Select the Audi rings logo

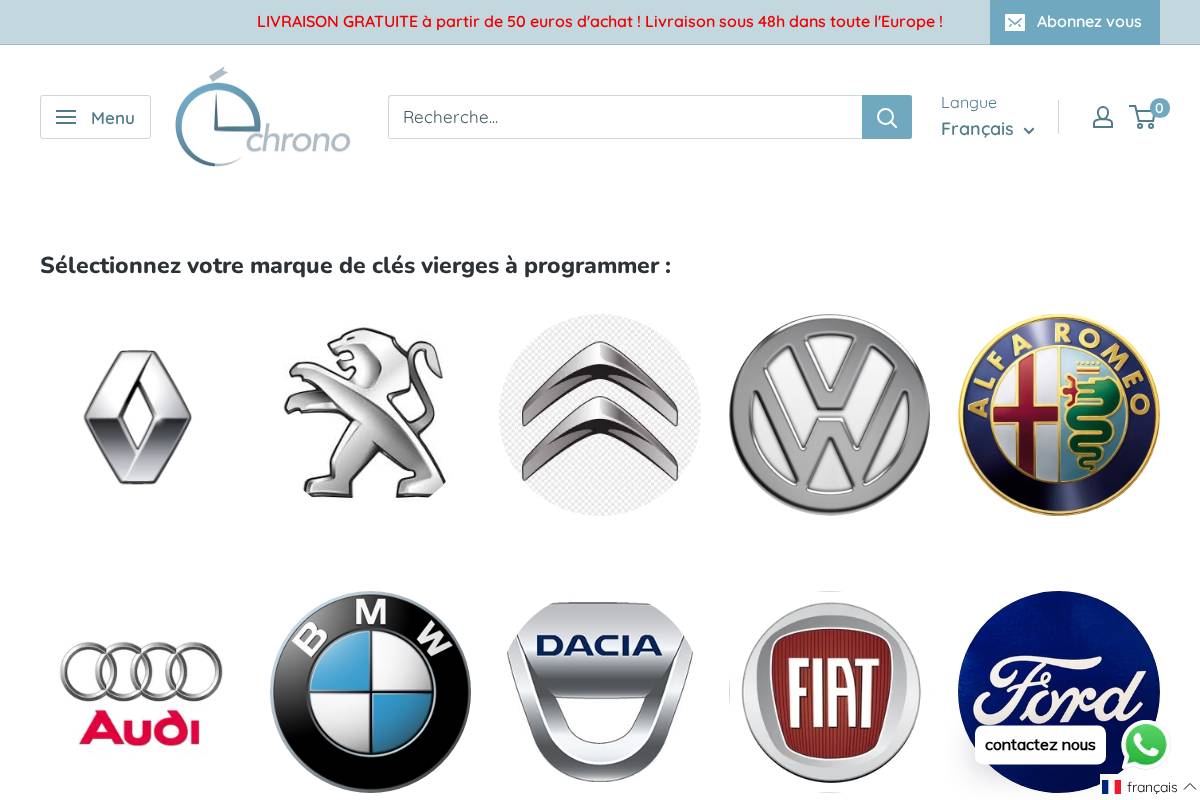coord(139,692)
